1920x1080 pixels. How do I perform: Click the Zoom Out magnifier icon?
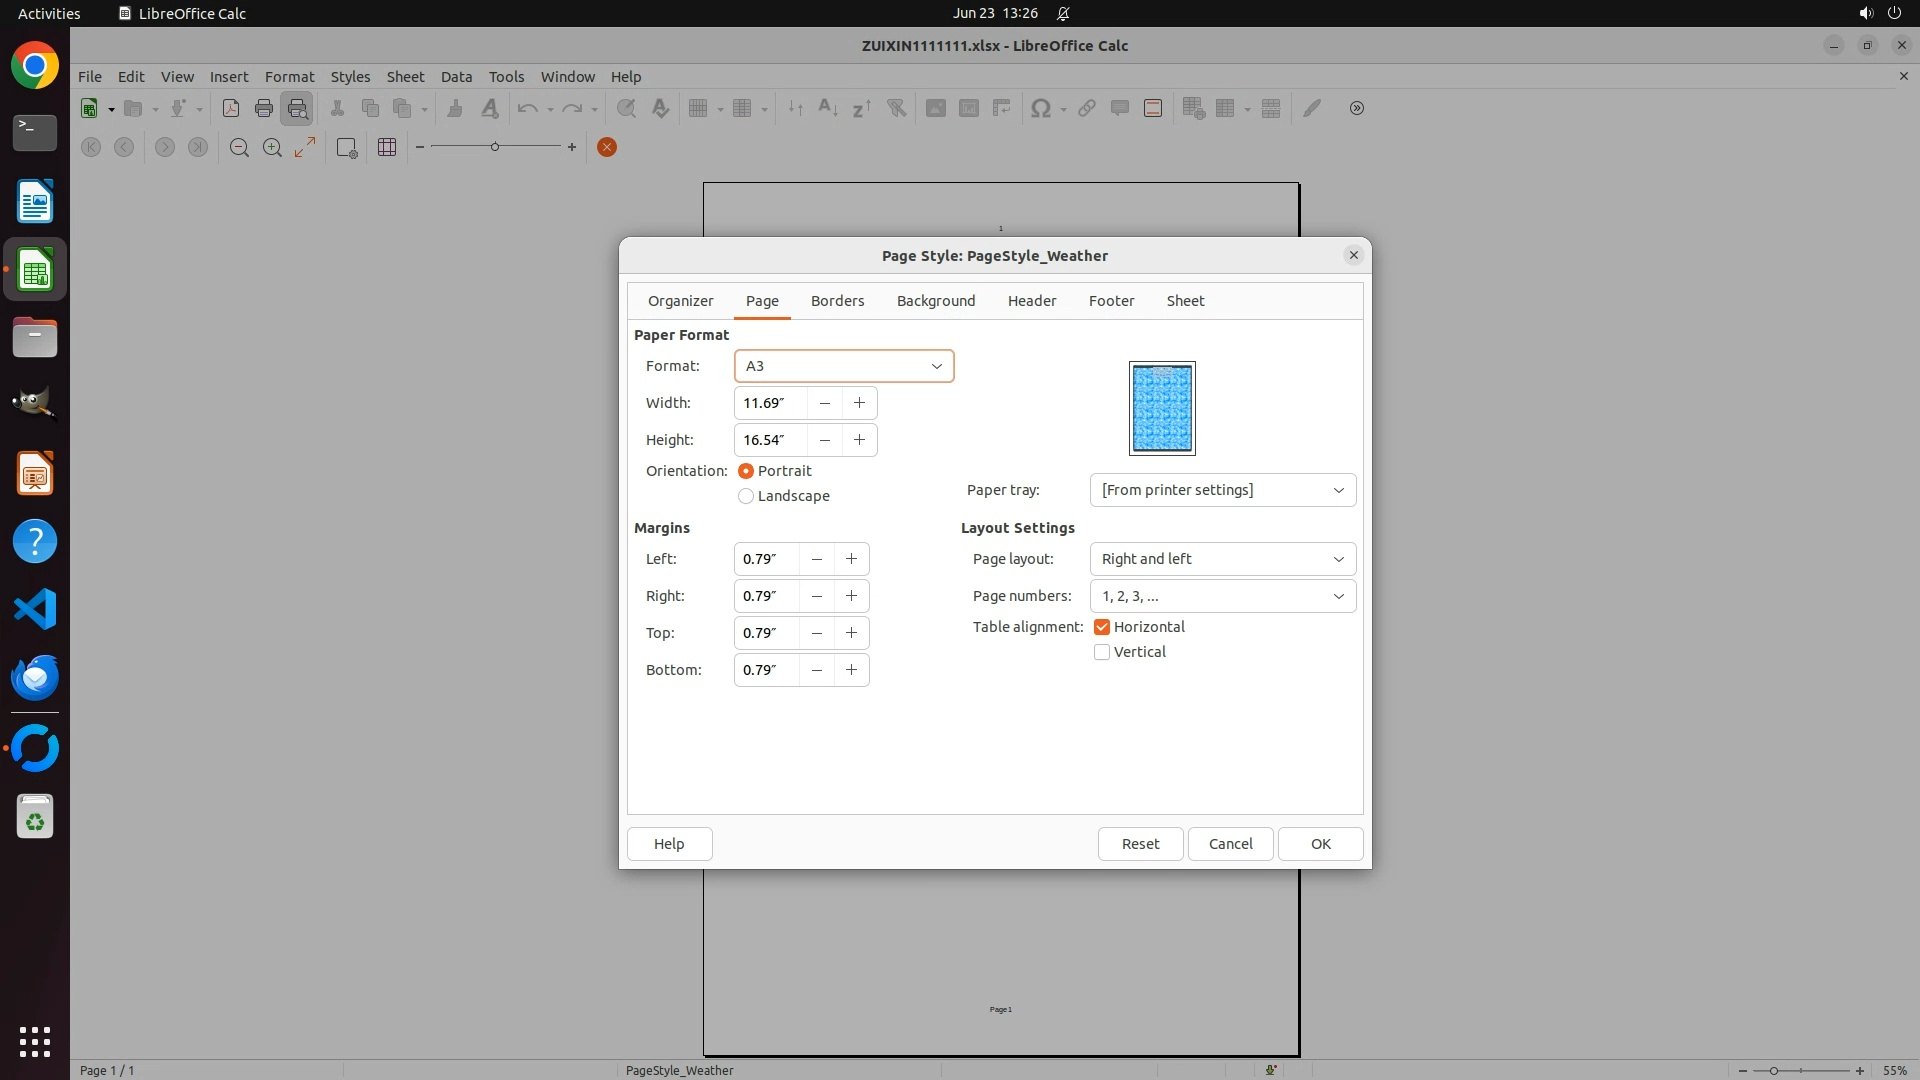coord(239,147)
